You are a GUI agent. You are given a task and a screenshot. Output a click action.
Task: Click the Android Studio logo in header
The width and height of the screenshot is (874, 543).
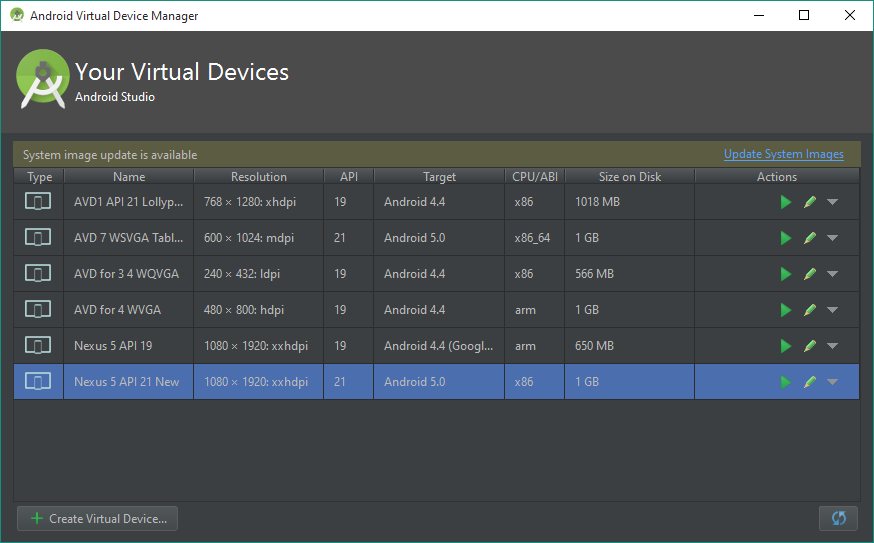[x=42, y=79]
